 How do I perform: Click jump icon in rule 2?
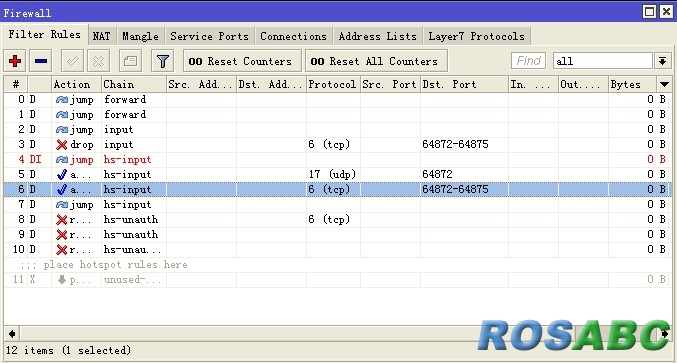(62, 130)
